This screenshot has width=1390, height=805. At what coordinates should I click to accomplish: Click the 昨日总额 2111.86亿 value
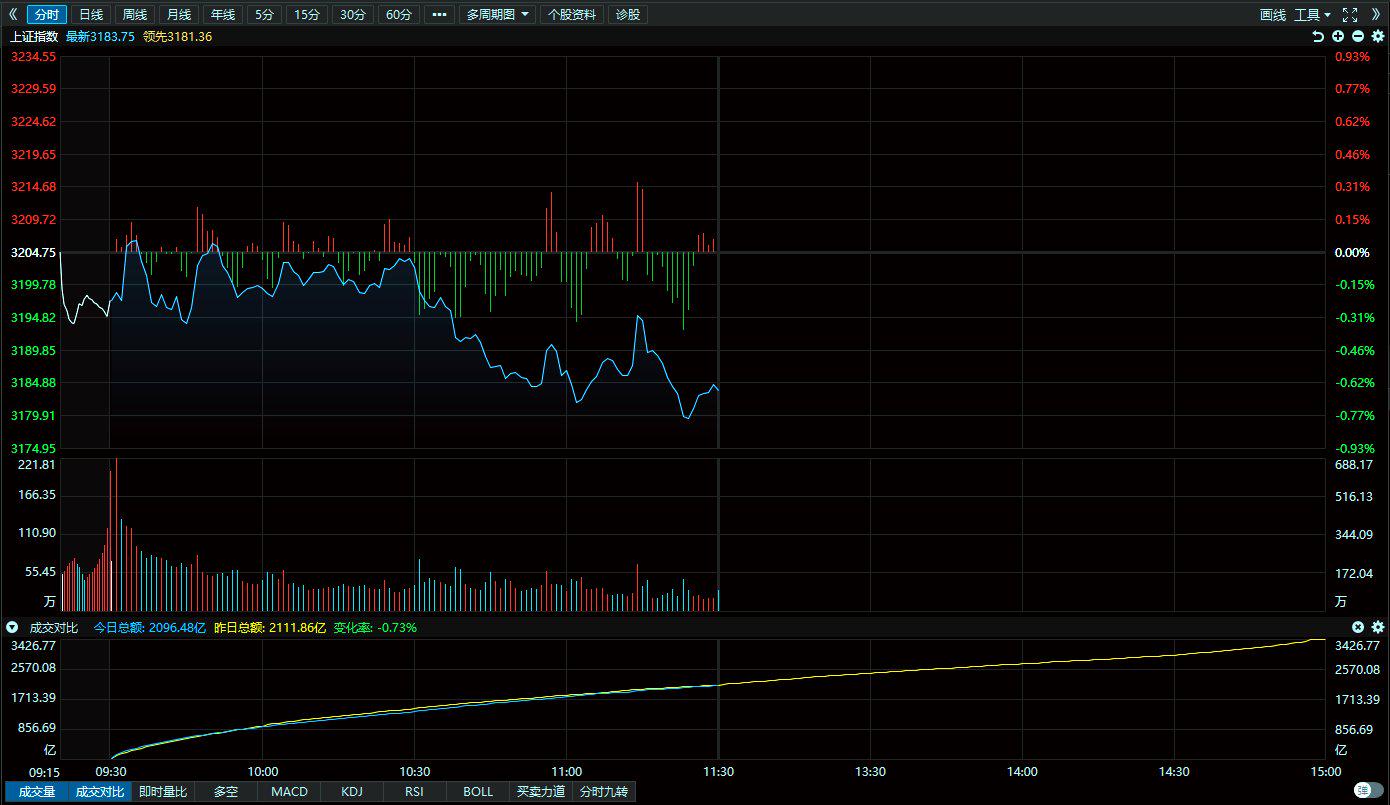point(270,627)
